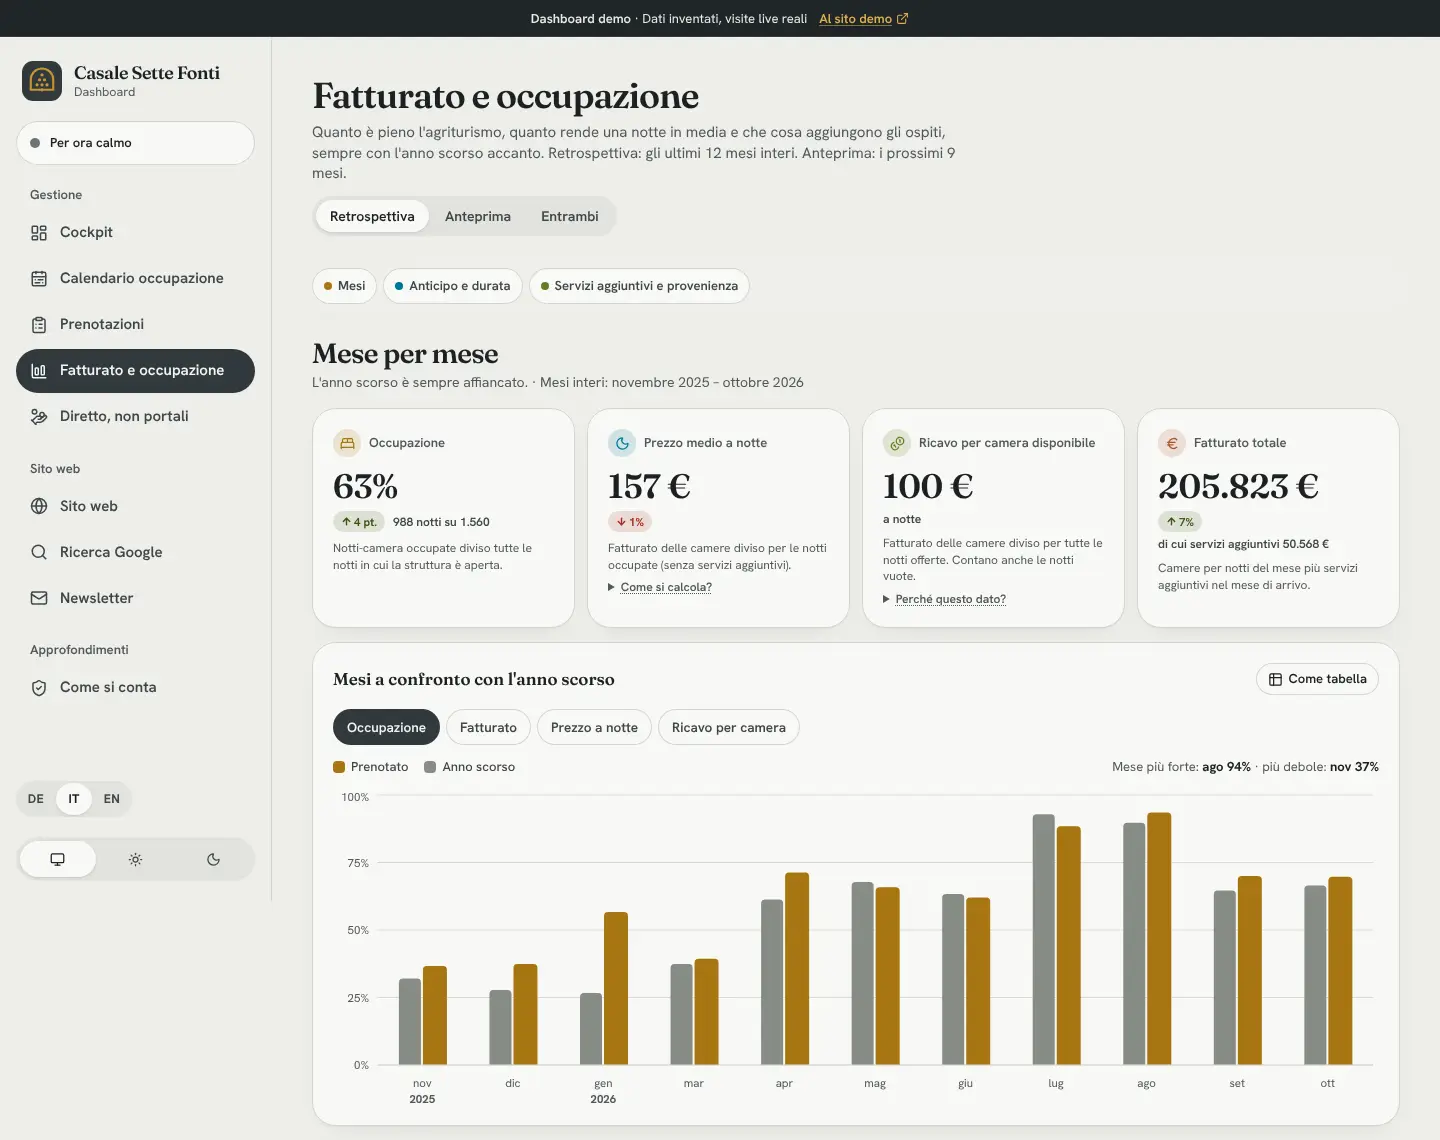Select IT language option
Viewport: 1440px width, 1140px height.
[x=74, y=799]
